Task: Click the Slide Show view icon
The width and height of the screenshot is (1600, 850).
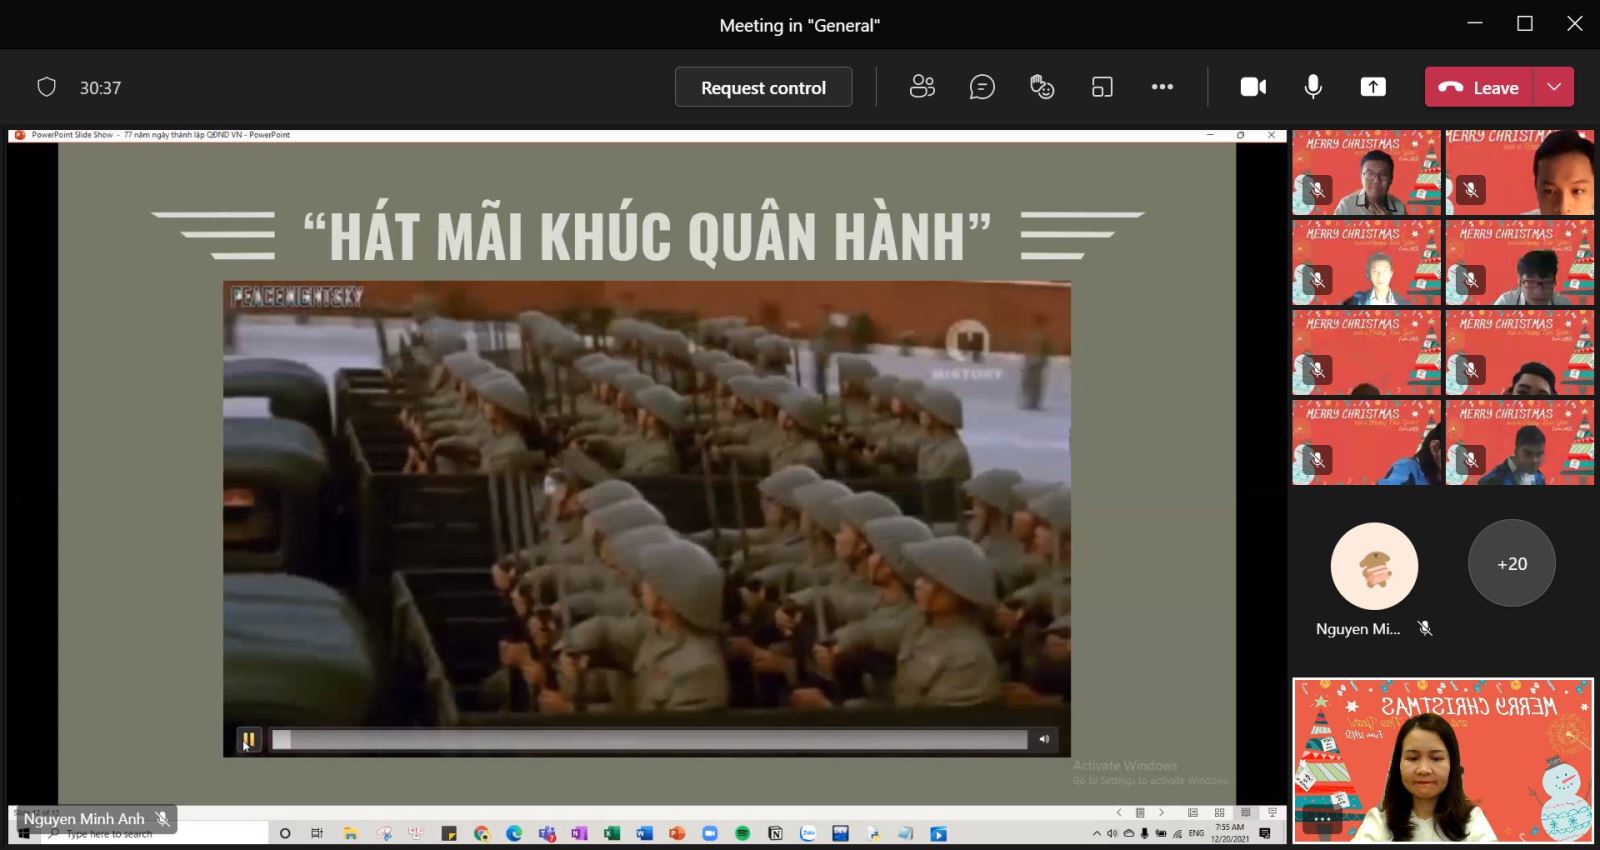Action: [1272, 813]
